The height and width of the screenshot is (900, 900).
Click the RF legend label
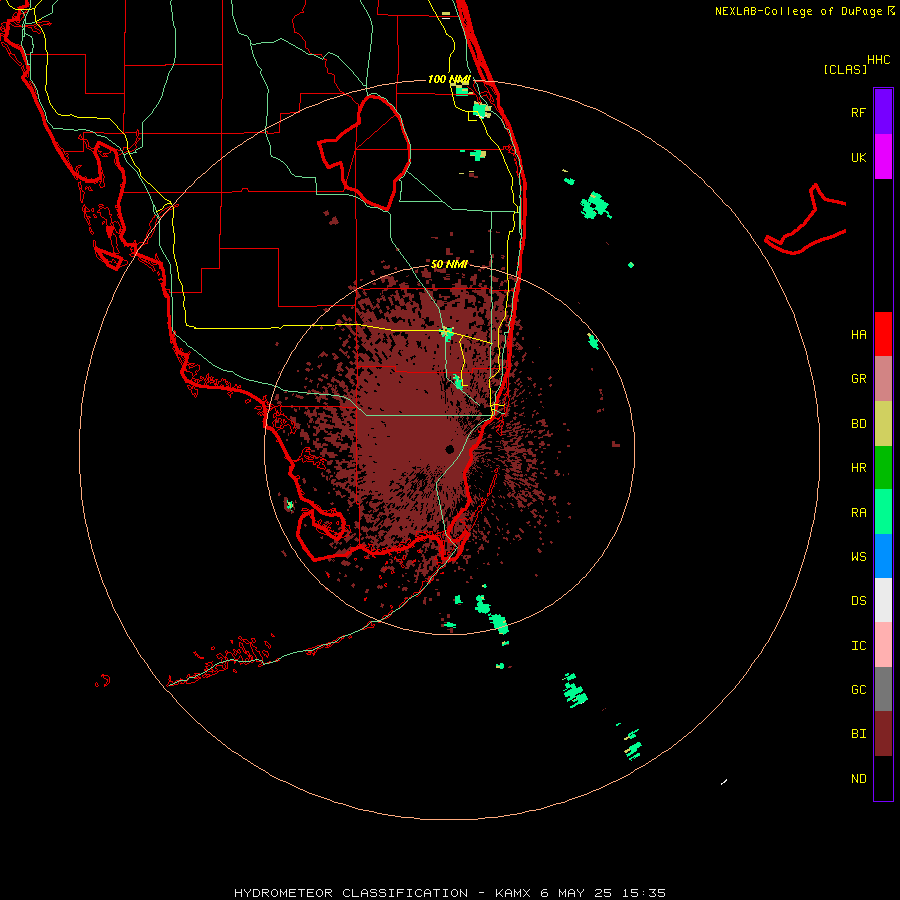coord(858,112)
